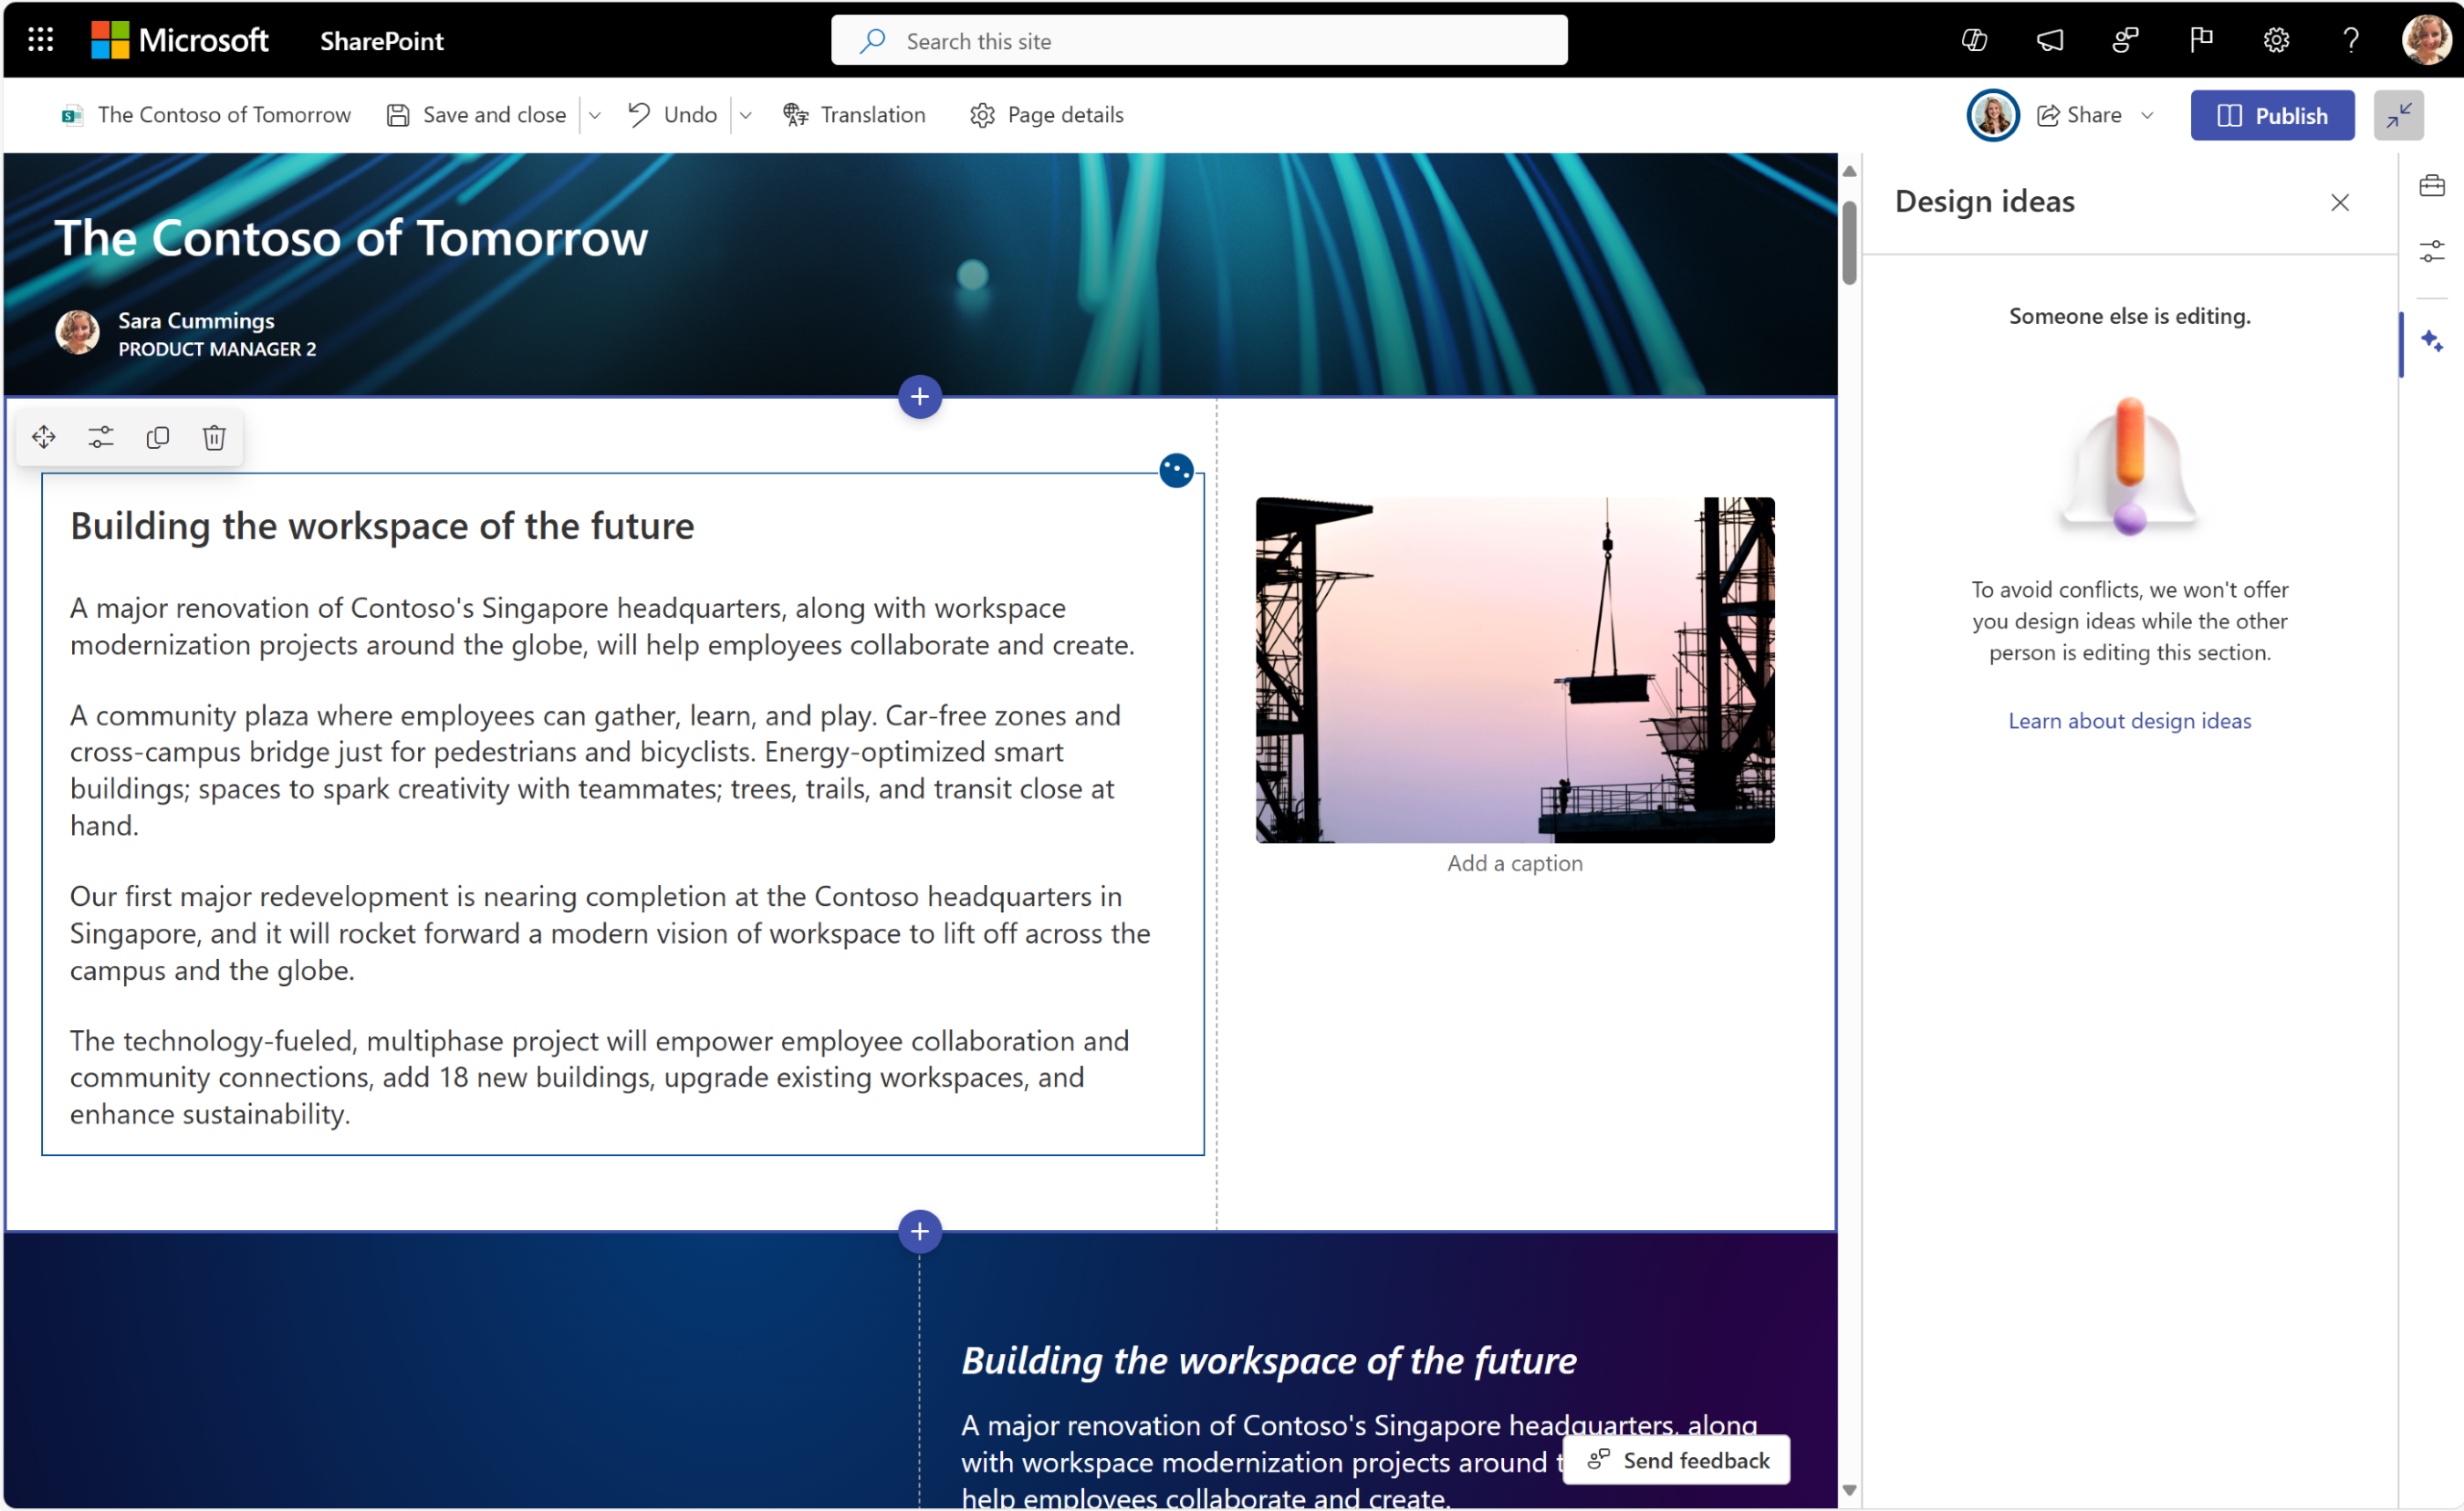Click the collapse sidebar toggle
2464x1511 pixels.
point(2397,114)
